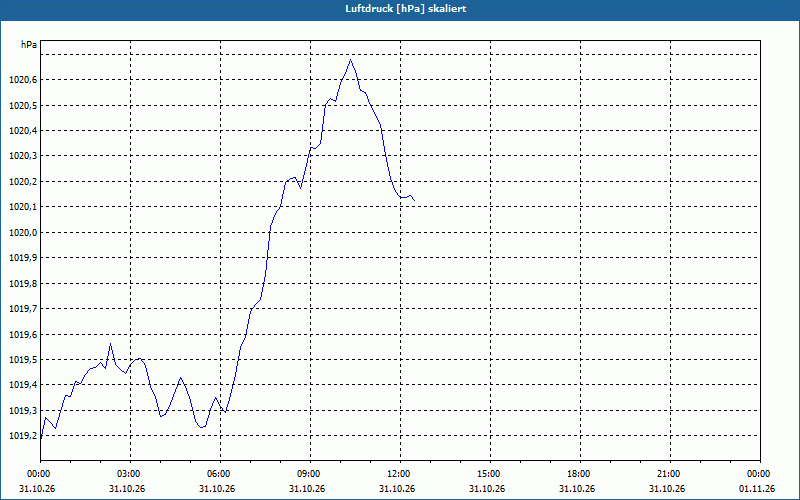Select the 1019,7 y-axis label
This screenshot has width=800, height=500.
click(x=23, y=309)
